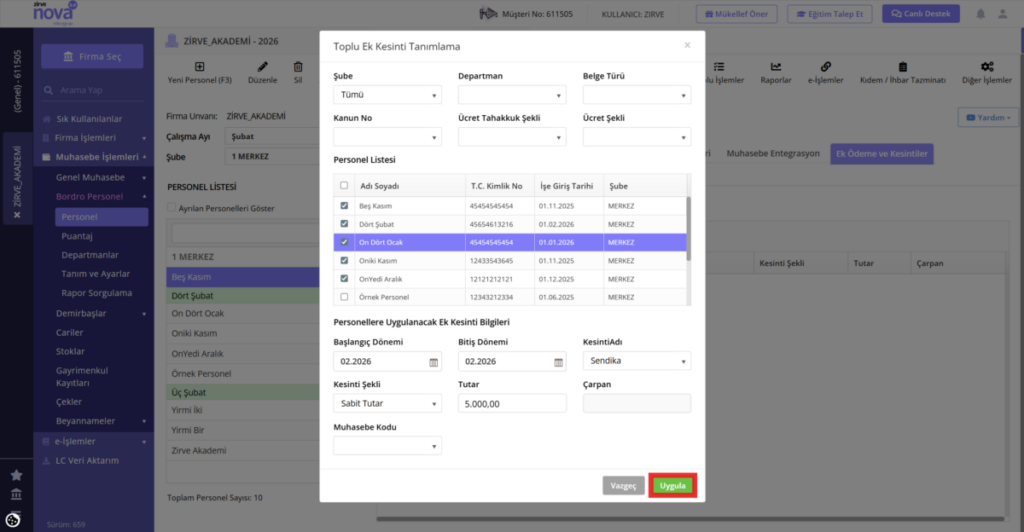Toggle Ayrılan Personelleri Göster checkbox
This screenshot has width=1024, height=532.
point(172,208)
